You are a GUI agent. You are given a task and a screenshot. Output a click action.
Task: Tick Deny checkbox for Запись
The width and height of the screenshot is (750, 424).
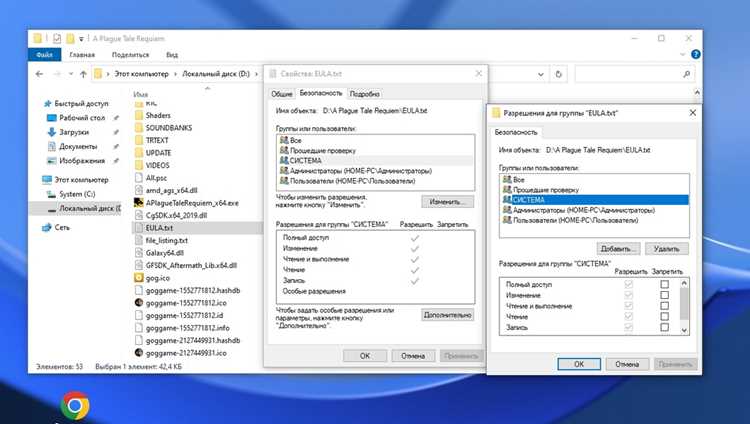(x=664, y=327)
